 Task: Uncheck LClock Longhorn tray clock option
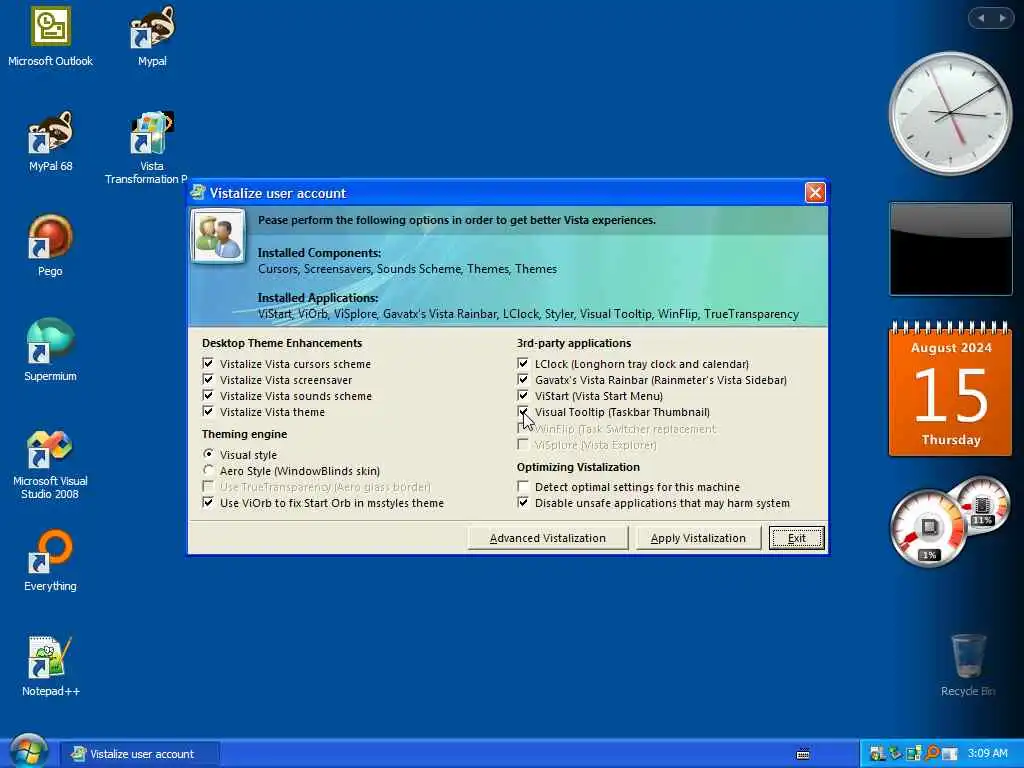coord(522,363)
